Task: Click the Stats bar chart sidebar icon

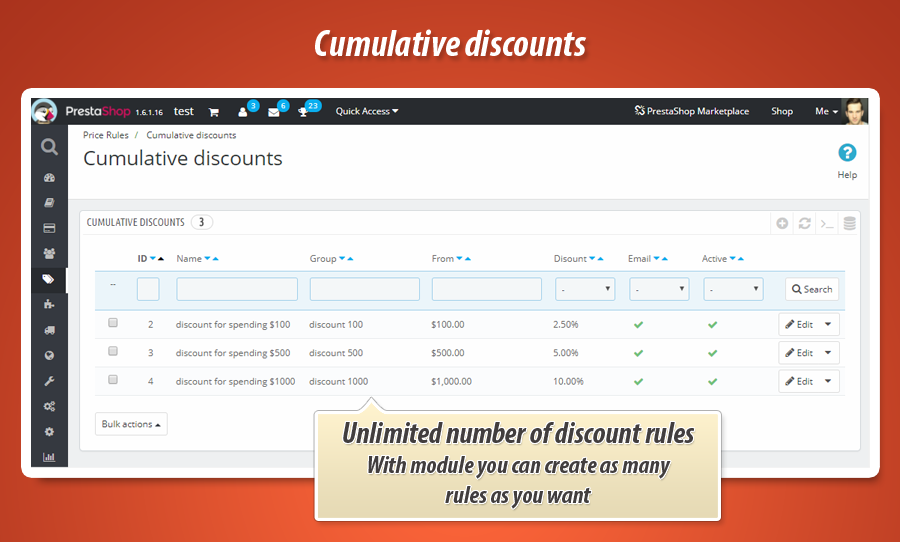Action: (48, 457)
